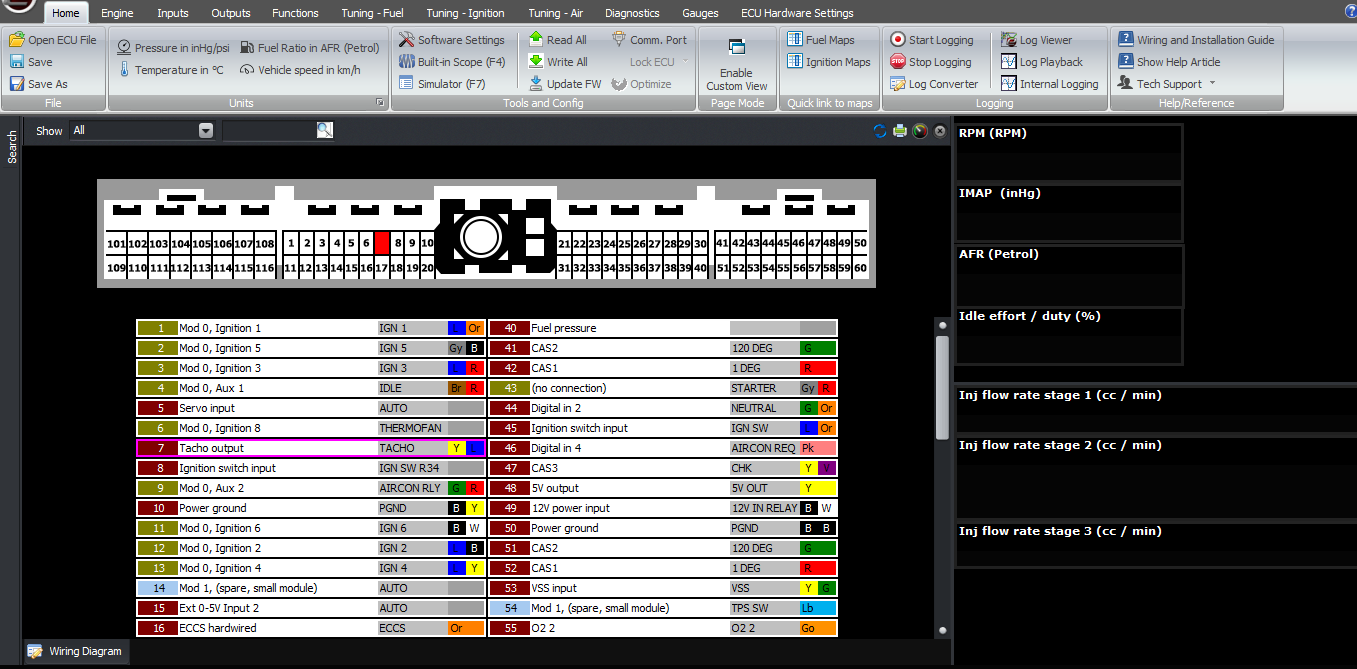The height and width of the screenshot is (669, 1357).
Task: Click the Comm. Port icon
Action: 619,40
